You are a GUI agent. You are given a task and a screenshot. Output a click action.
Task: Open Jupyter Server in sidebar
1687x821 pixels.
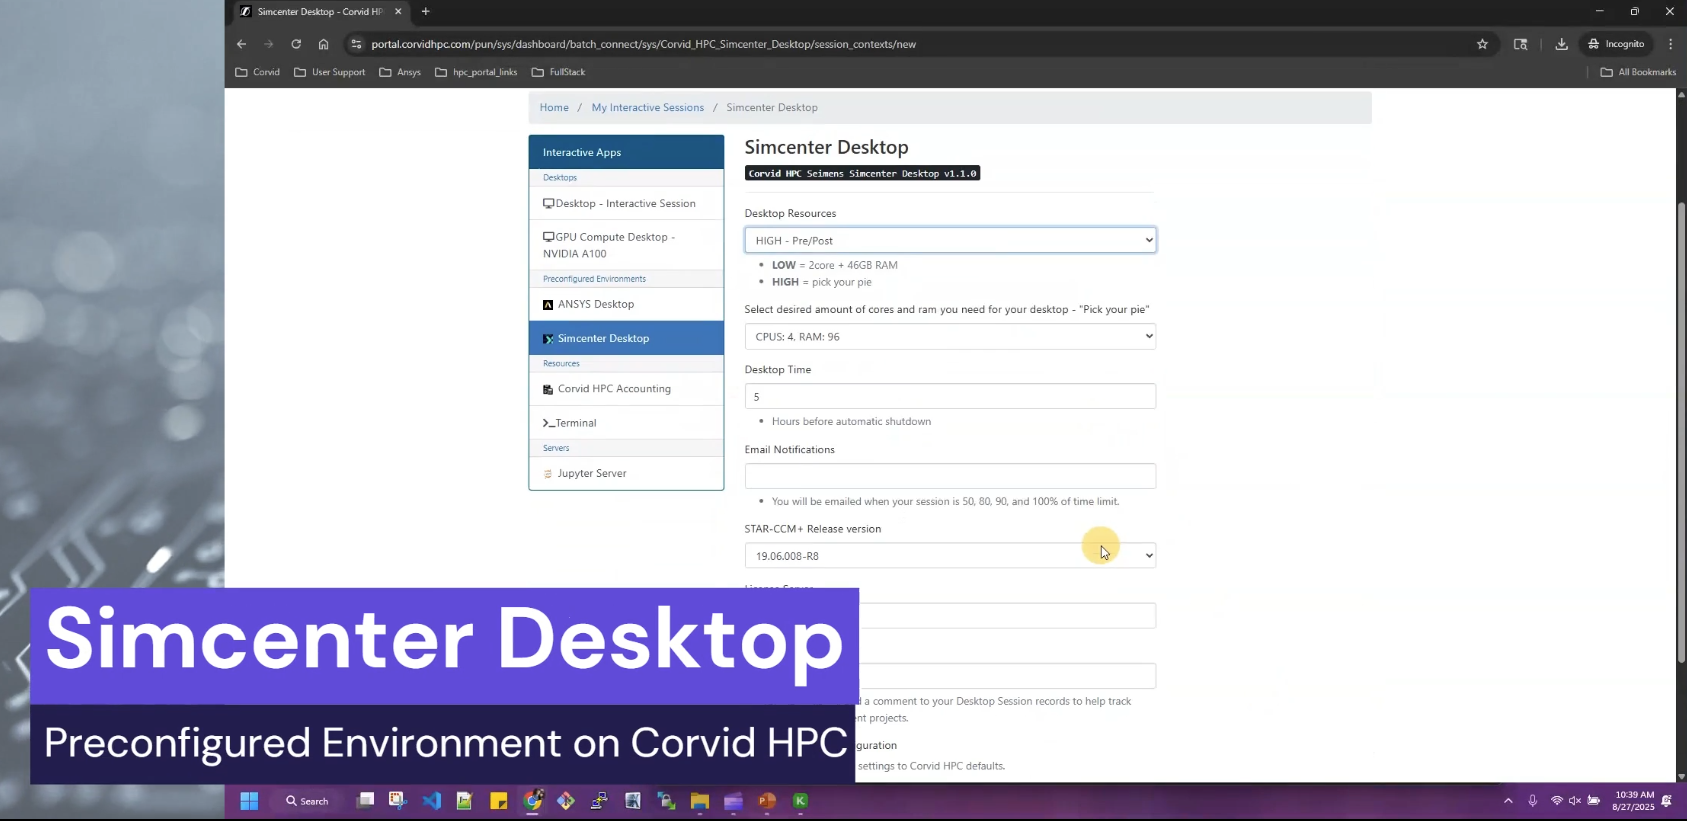[626, 473]
